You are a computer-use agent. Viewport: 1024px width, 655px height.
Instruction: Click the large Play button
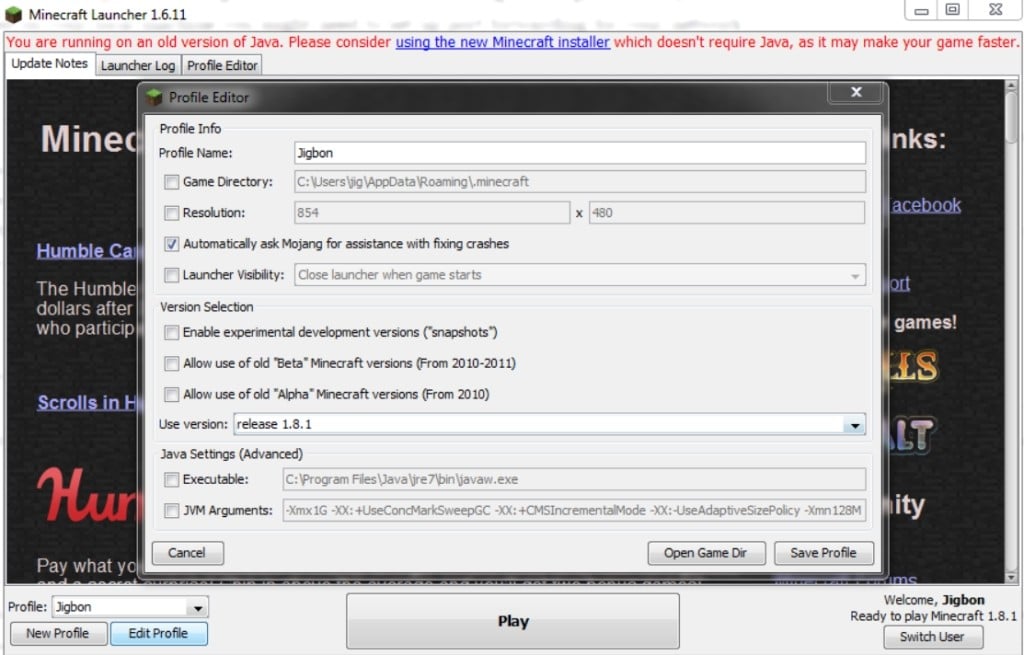point(513,621)
